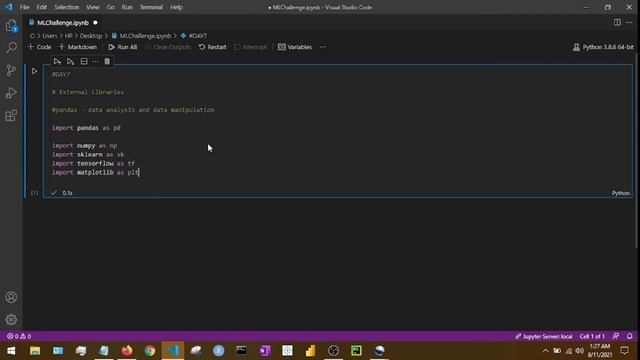The image size is (640, 360).
Task: Click Run All in notebook toolbar
Action: (122, 47)
